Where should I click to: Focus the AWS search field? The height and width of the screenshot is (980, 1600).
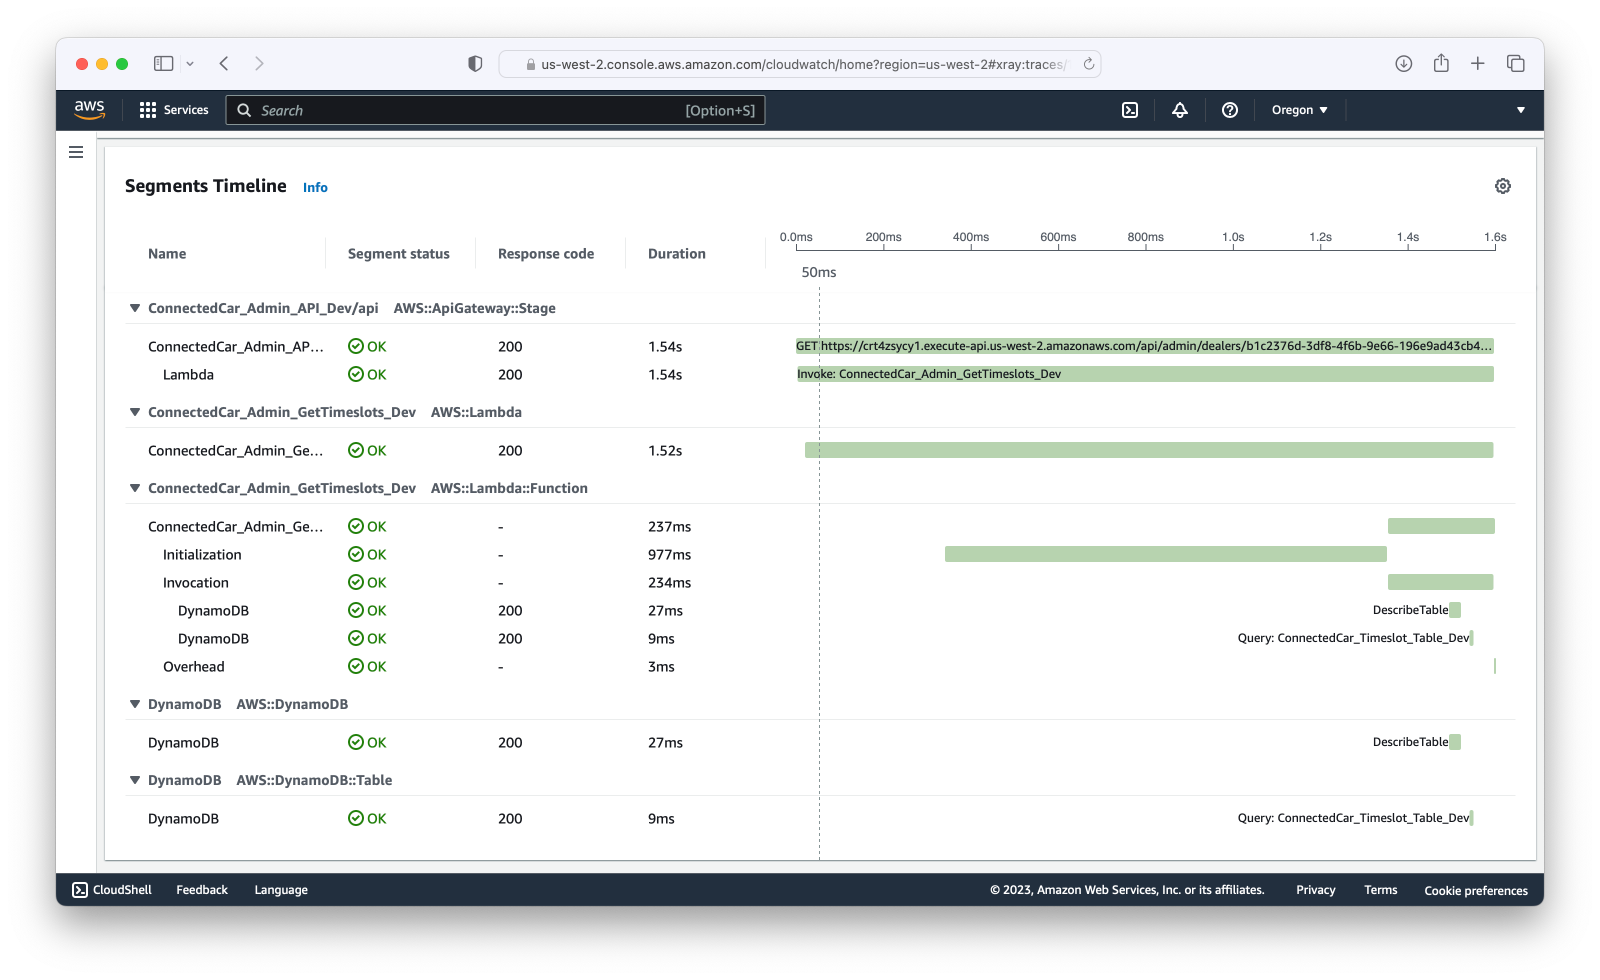pos(496,110)
